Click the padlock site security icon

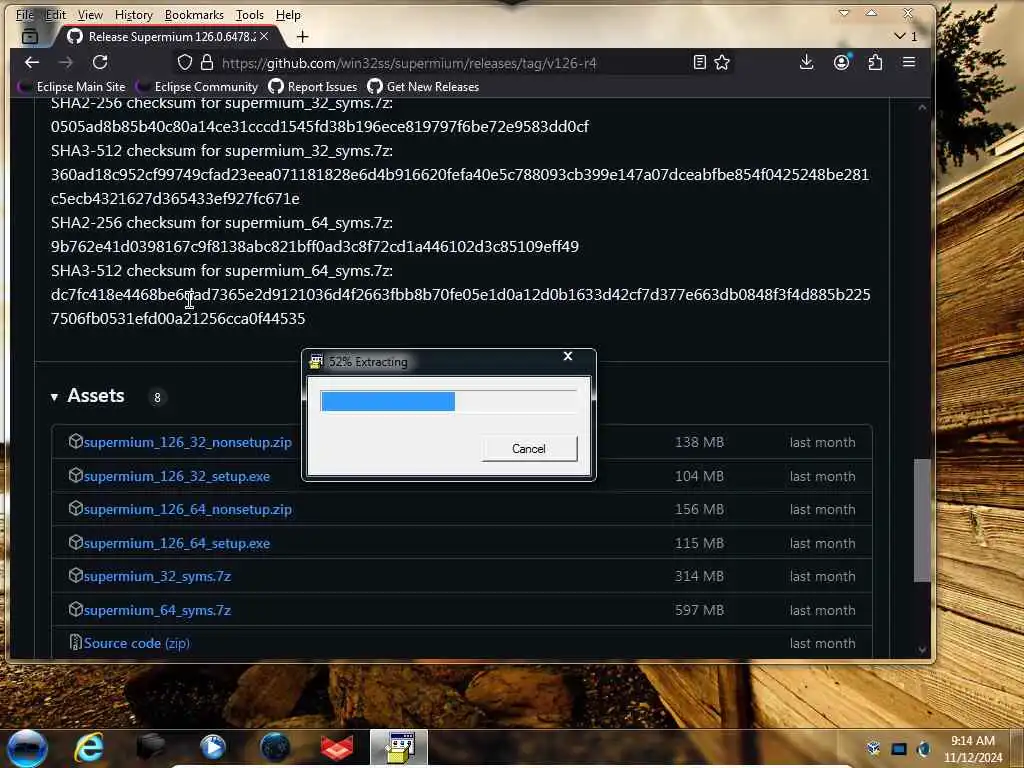point(207,63)
